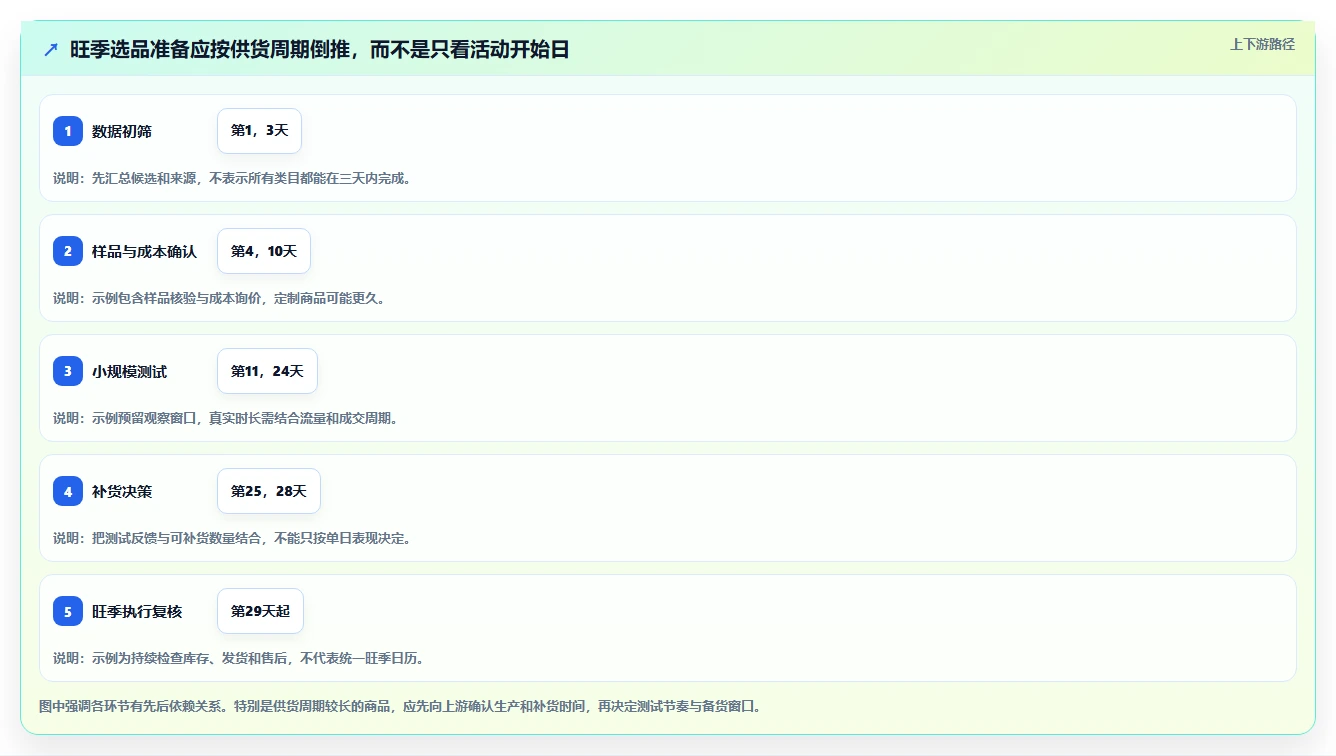Select the 第29天起 day chip
1336x756 pixels.
coord(260,611)
